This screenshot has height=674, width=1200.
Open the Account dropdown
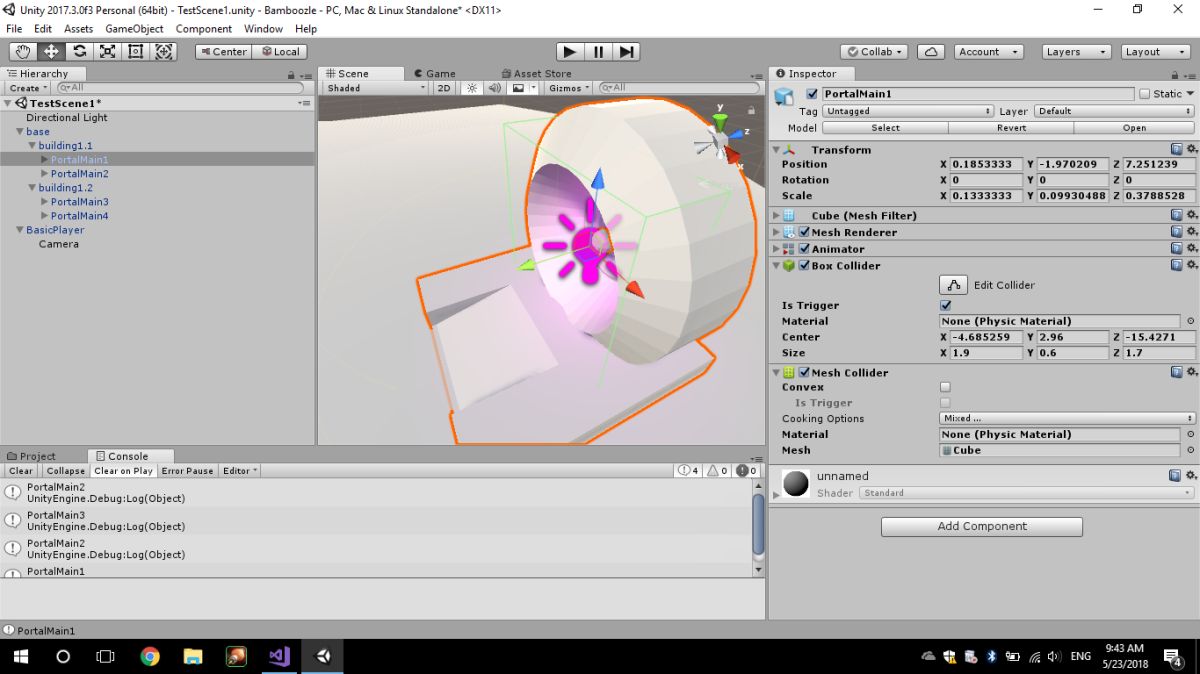[988, 51]
